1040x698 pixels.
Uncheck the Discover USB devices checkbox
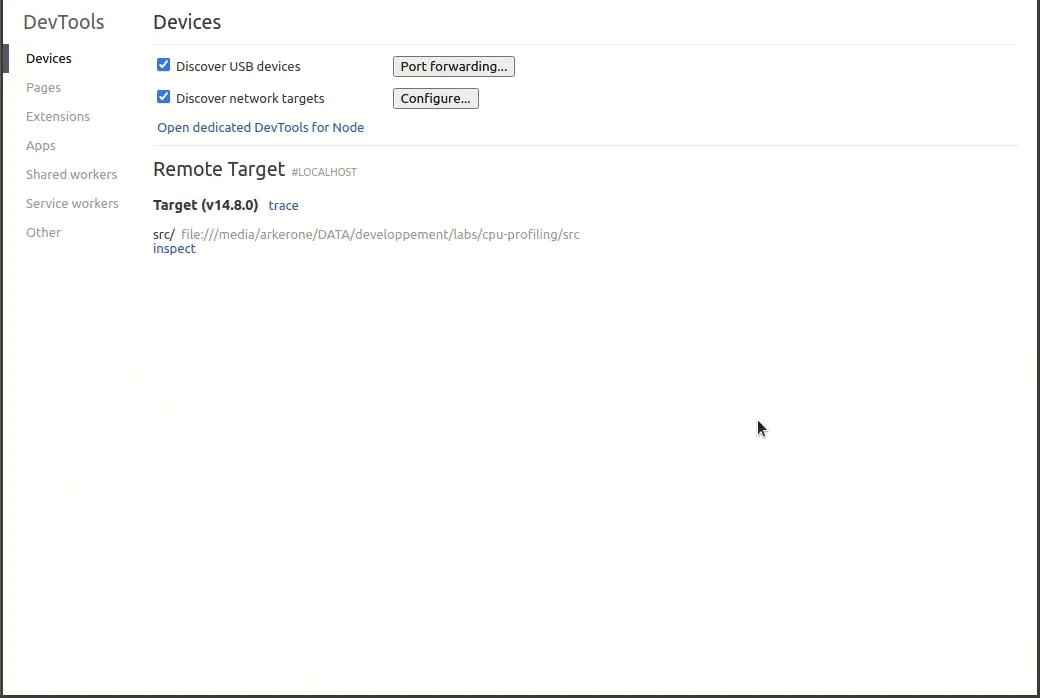pyautogui.click(x=164, y=66)
